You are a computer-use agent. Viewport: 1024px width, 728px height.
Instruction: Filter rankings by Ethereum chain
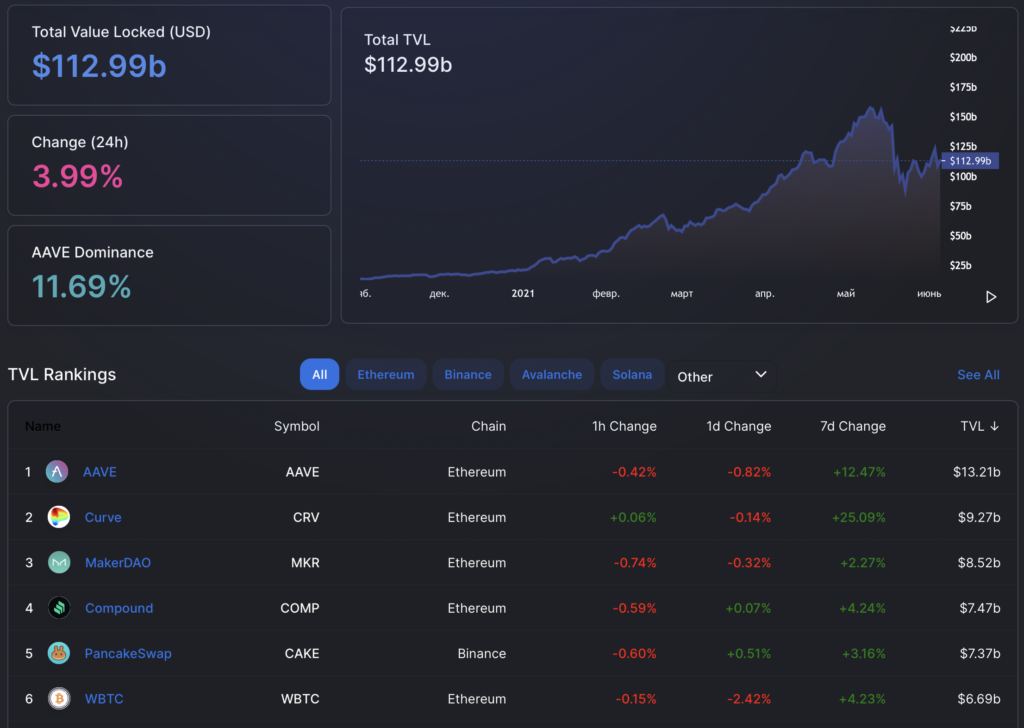tap(386, 375)
